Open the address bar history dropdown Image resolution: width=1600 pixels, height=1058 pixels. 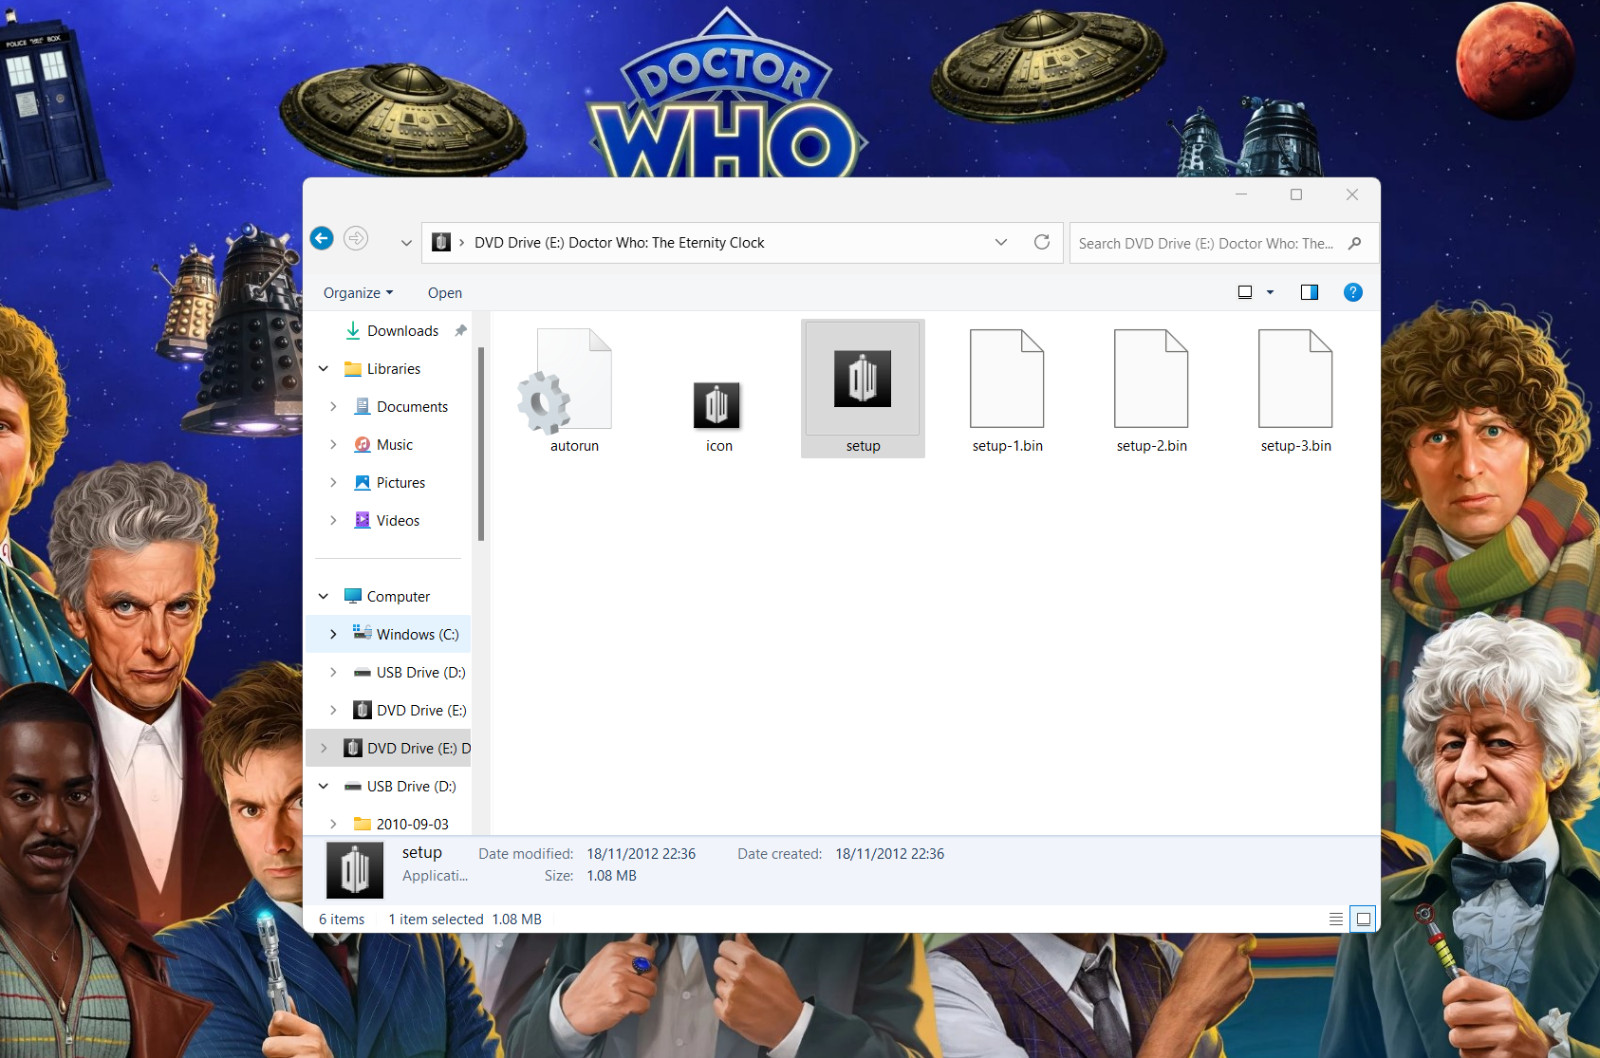pos(1001,242)
